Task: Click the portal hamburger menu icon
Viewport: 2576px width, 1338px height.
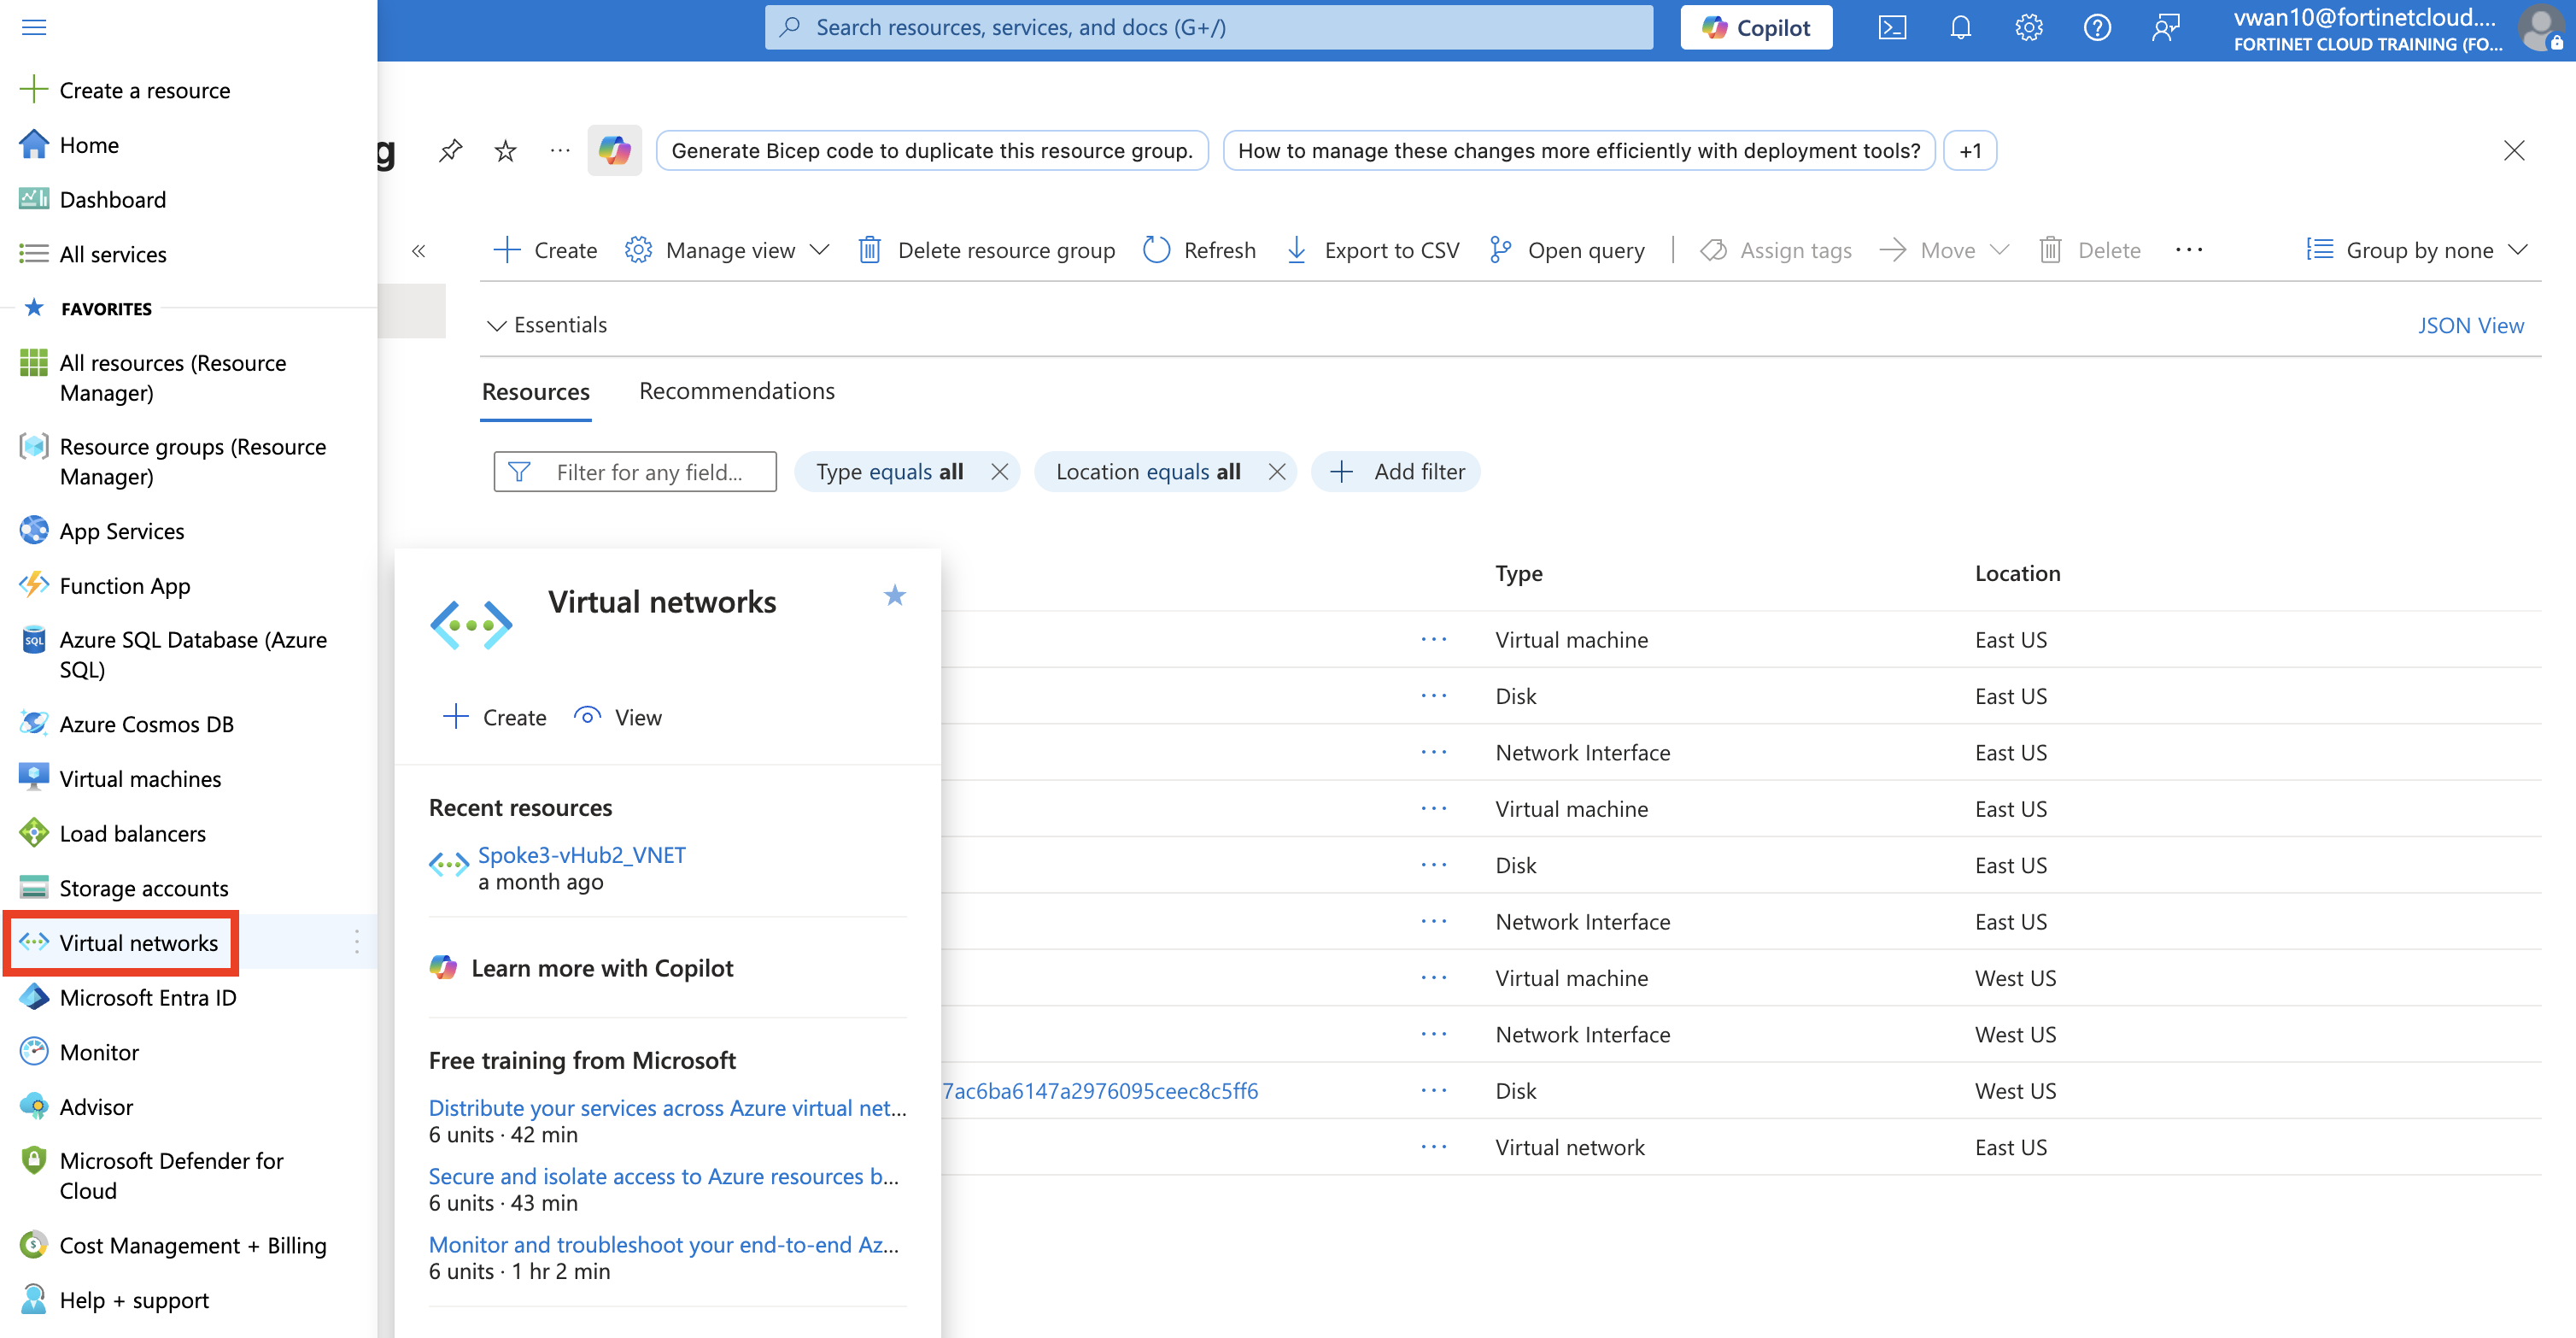Action: (x=34, y=27)
